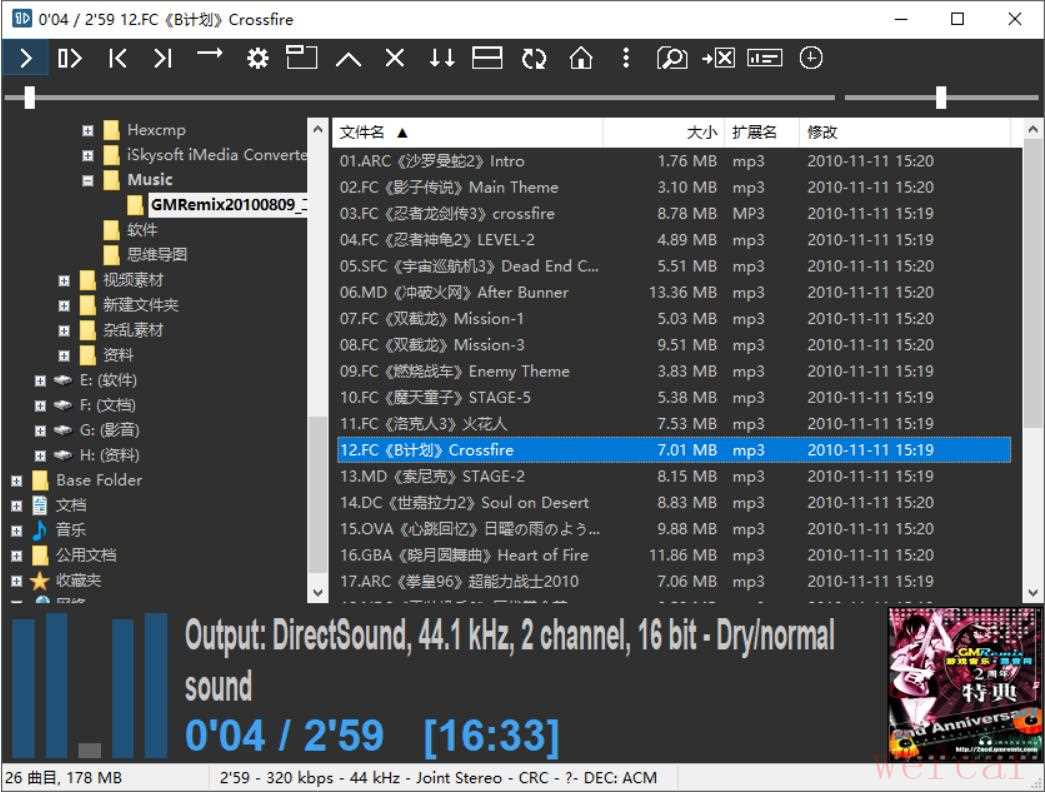The image size is (1045, 792).
Task: Click the circular arrows repeat icon
Action: [534, 59]
